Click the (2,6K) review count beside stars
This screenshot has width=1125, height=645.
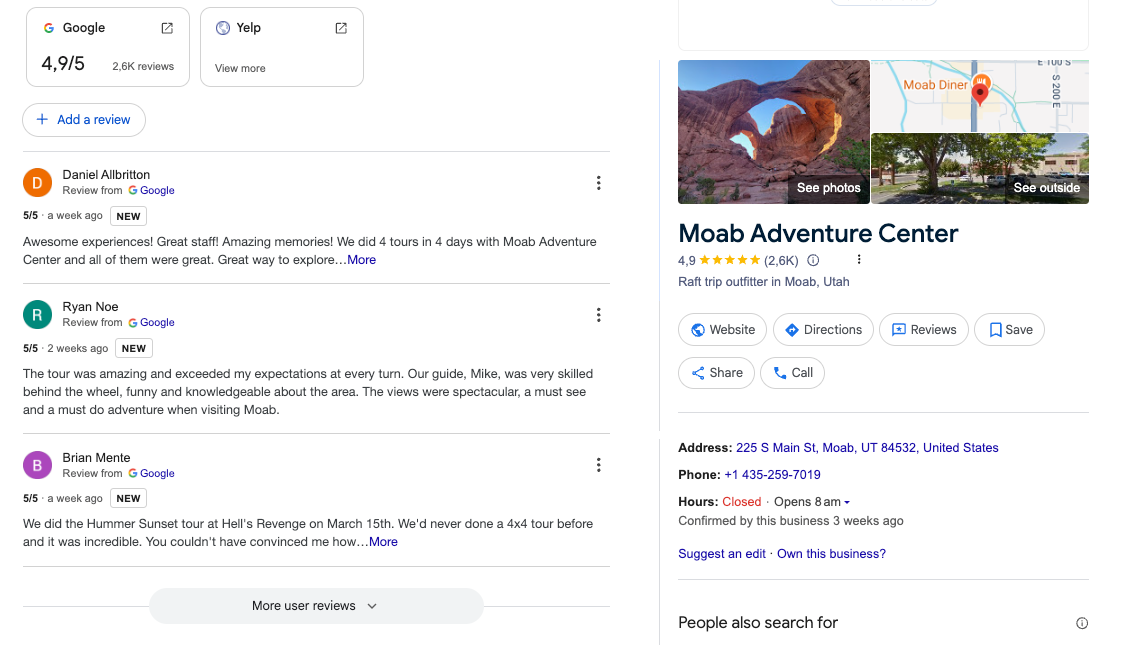pos(781,260)
